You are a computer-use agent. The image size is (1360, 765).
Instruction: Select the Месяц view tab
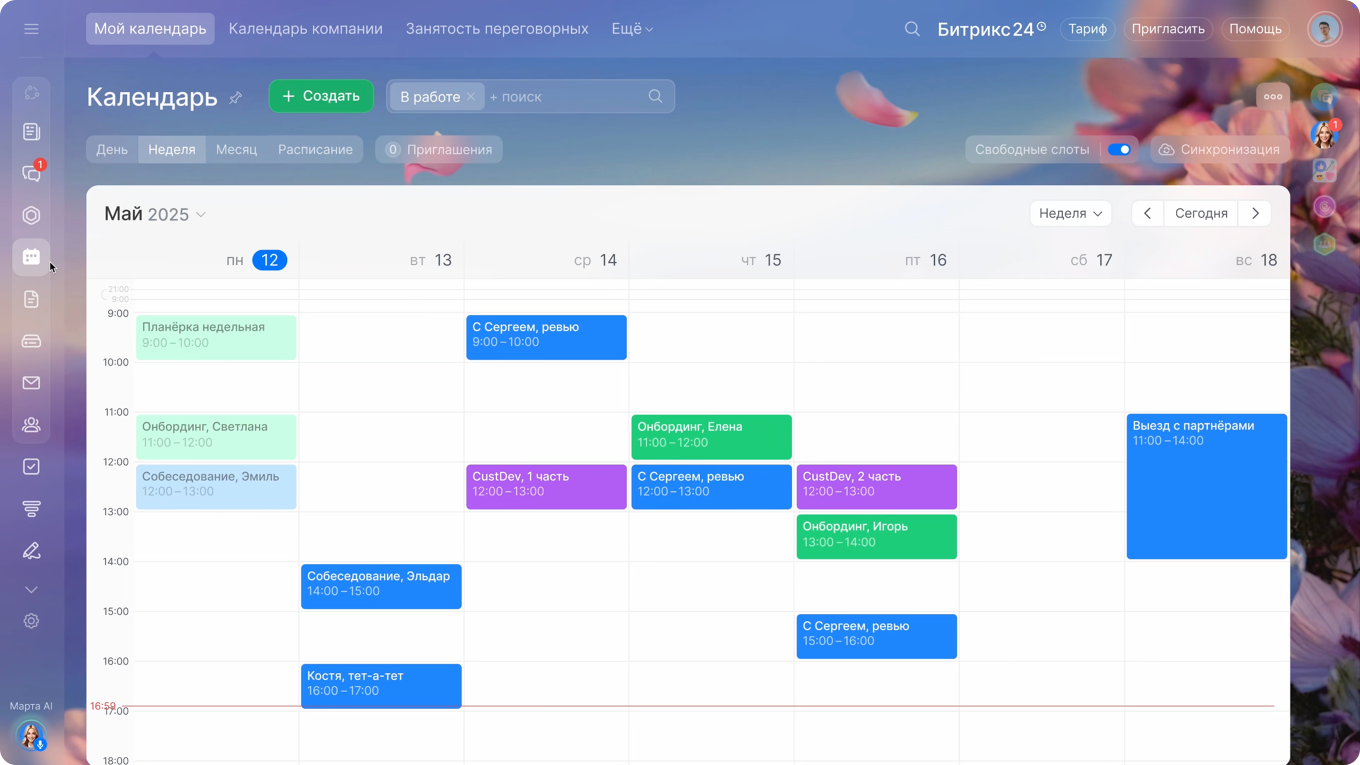click(x=236, y=149)
